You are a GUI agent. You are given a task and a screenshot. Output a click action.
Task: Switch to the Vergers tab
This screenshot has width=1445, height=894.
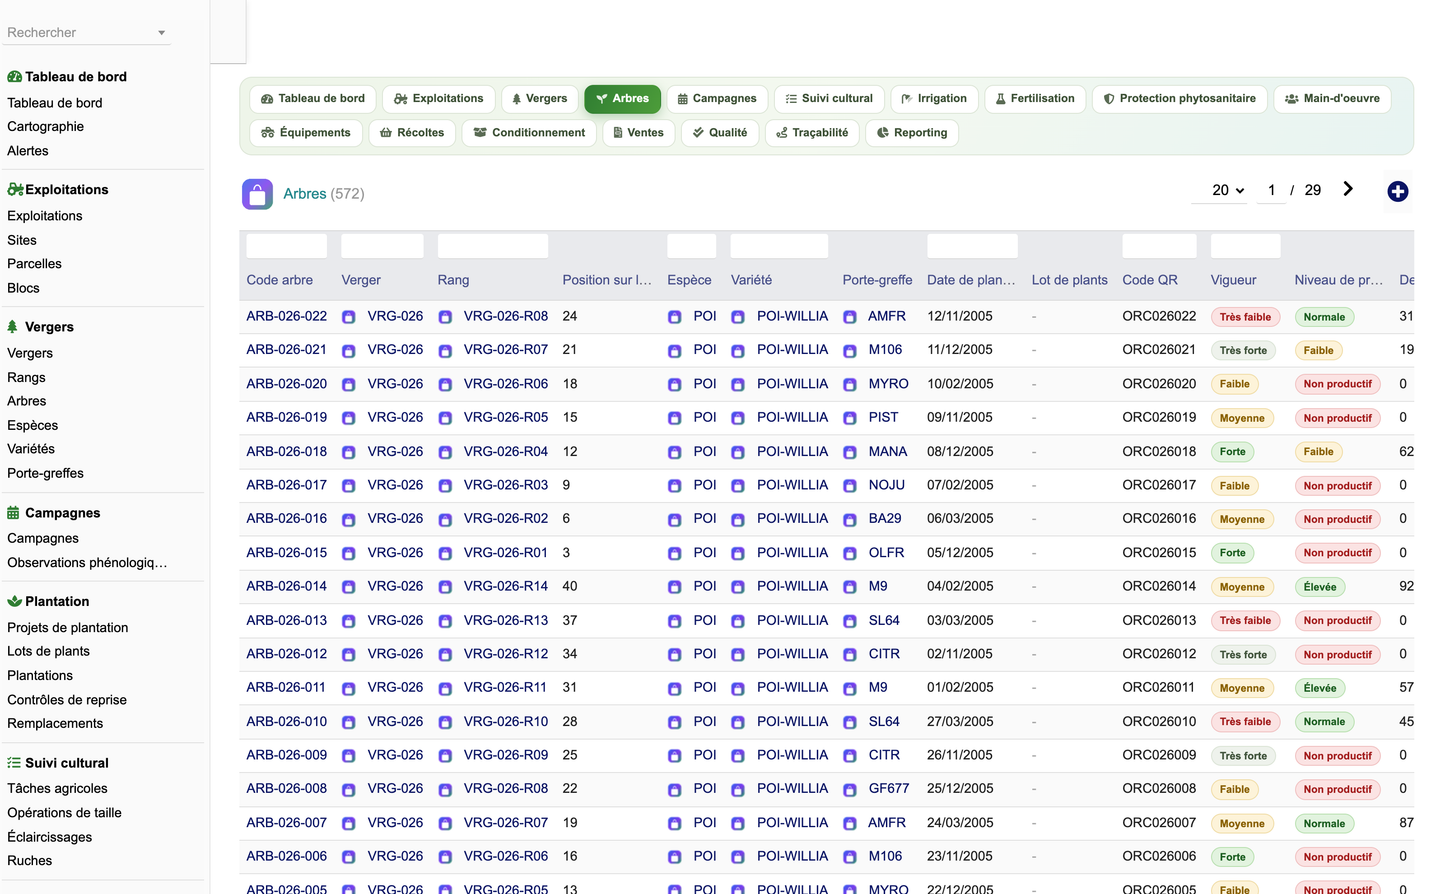tap(540, 99)
